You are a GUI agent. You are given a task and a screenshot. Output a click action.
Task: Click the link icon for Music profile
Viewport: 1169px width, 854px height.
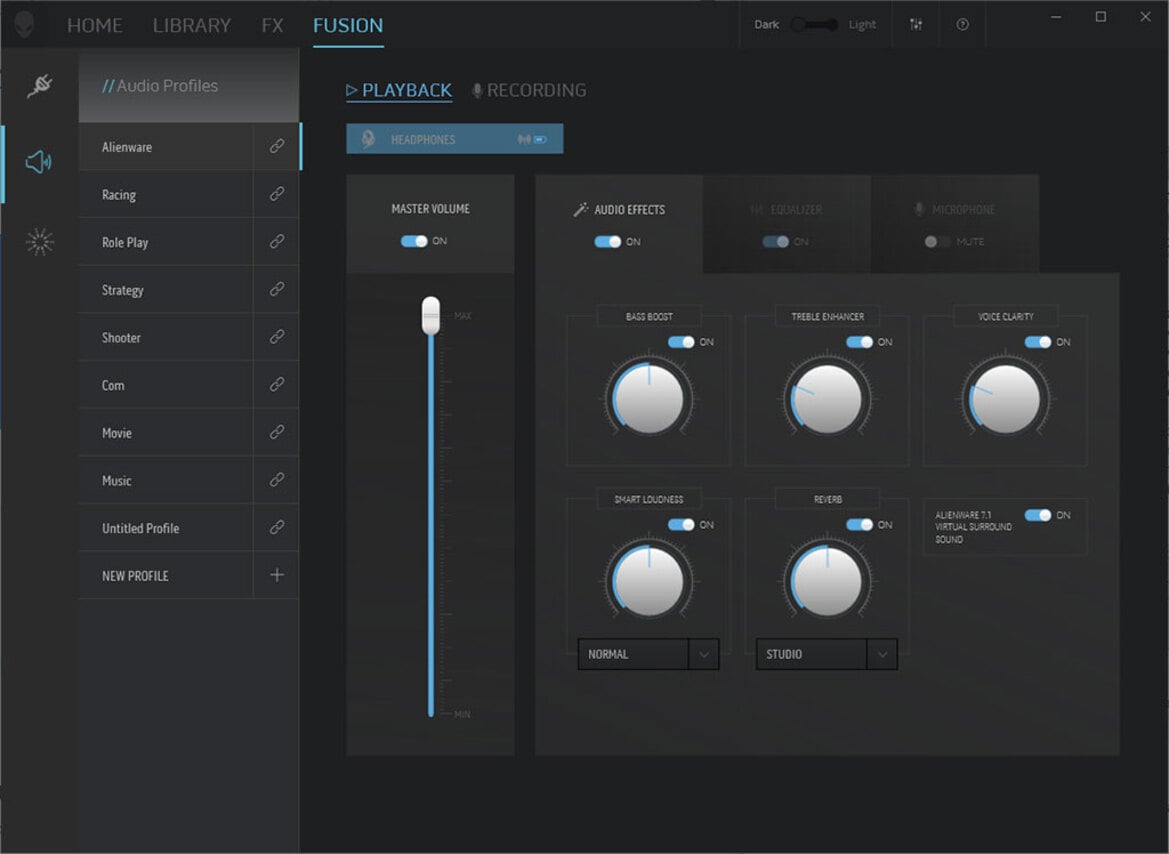[277, 480]
